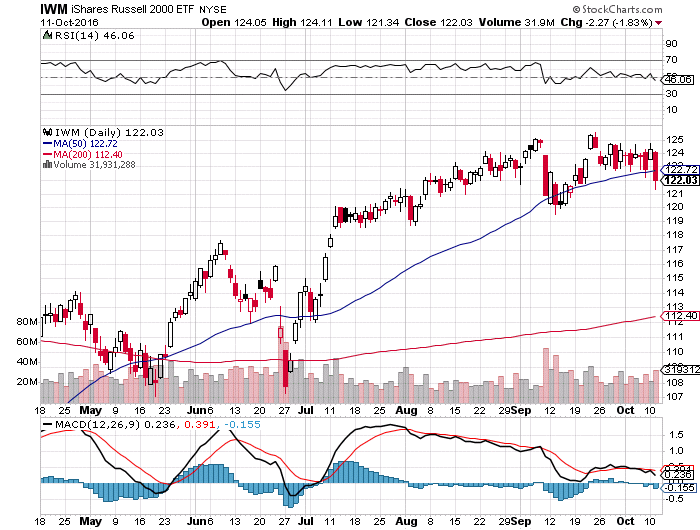Click the Sep label on MACD panel date axis
This screenshot has height=530, width=700.
click(521, 522)
